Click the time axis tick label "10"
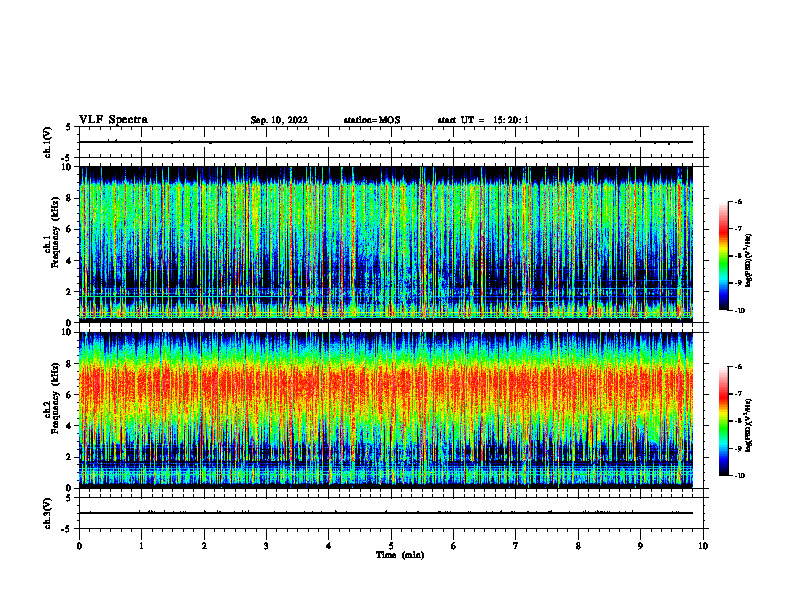The image size is (792, 612). pos(703,546)
